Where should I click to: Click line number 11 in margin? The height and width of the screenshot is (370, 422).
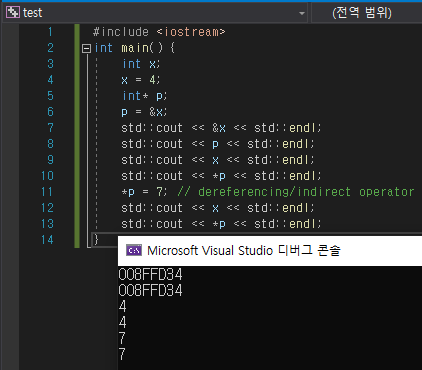pos(47,192)
